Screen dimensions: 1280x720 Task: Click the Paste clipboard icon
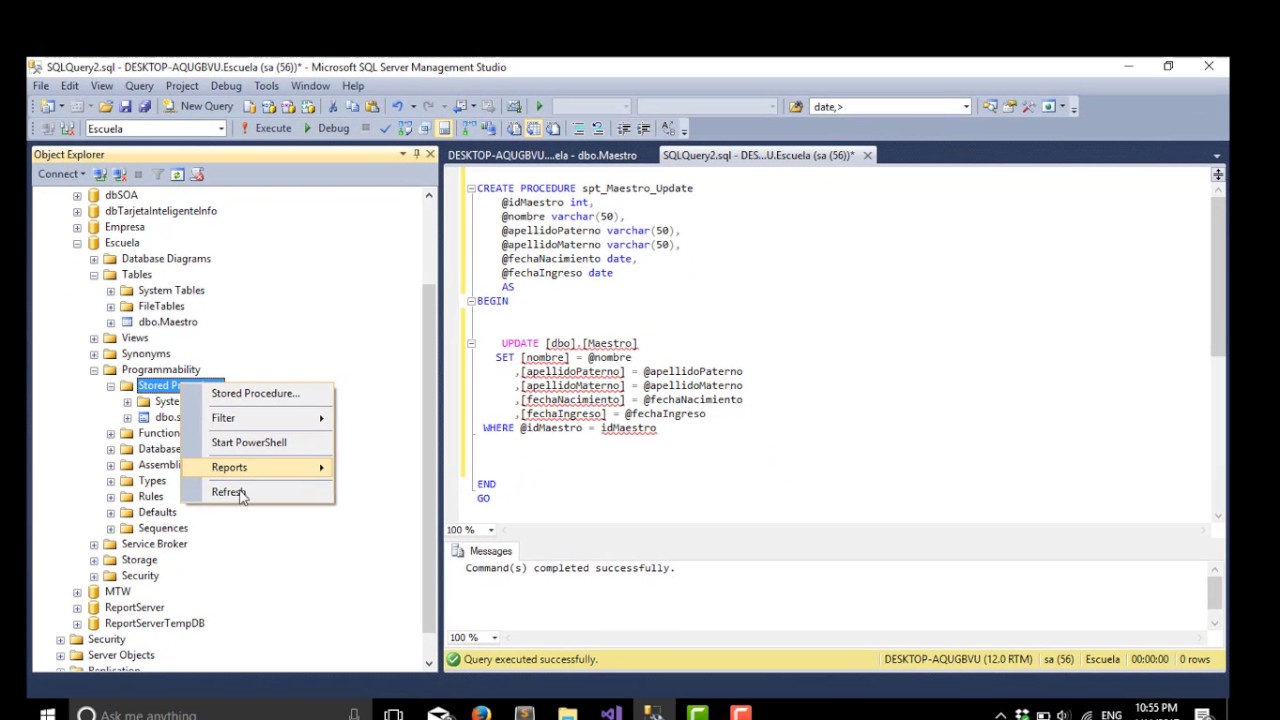tap(372, 106)
